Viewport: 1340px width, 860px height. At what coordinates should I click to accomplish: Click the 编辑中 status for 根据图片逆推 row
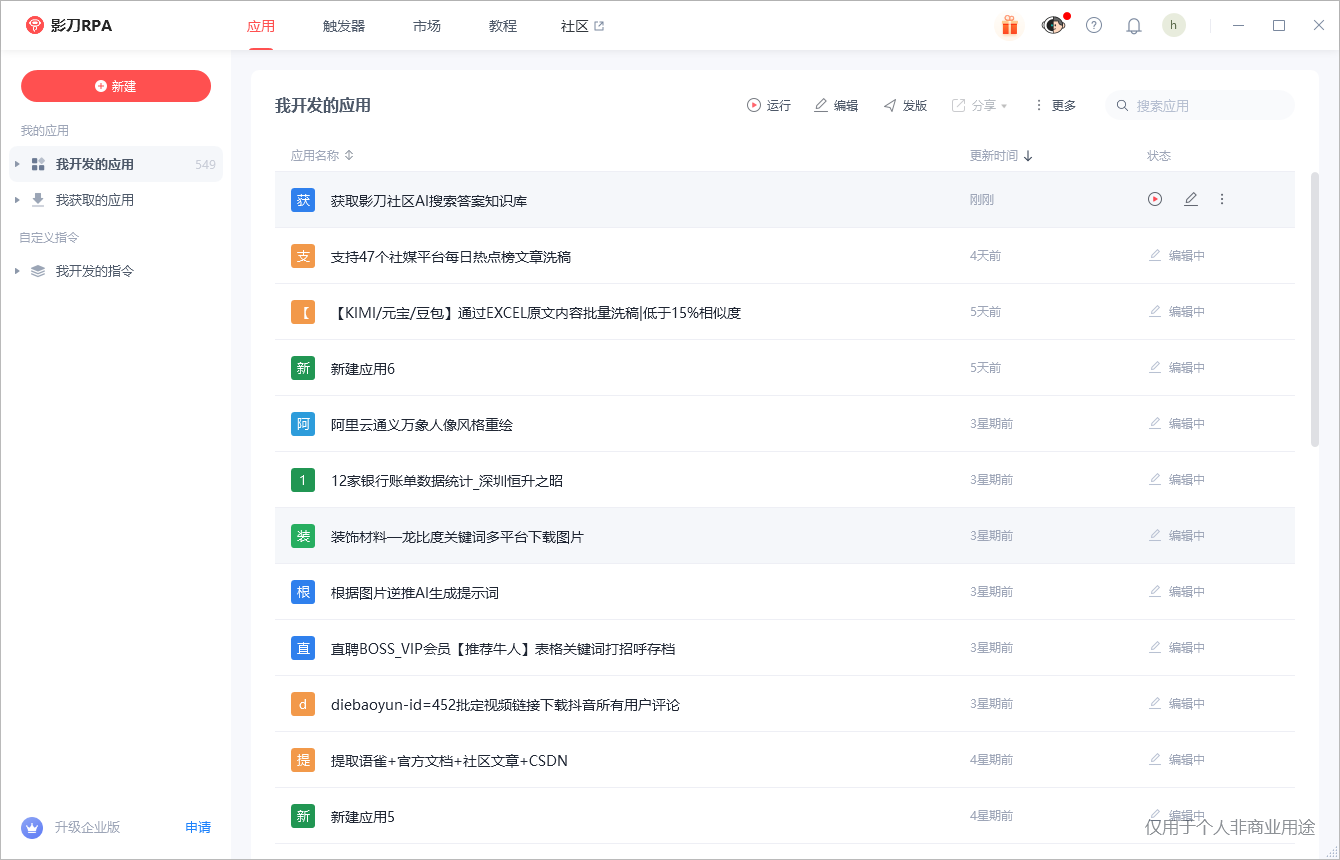click(x=1177, y=592)
